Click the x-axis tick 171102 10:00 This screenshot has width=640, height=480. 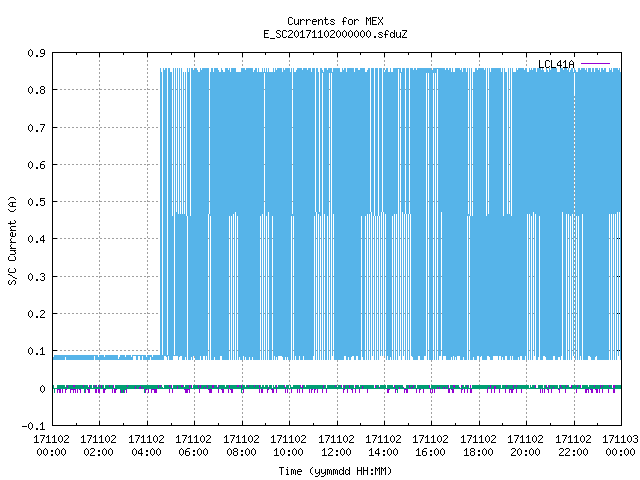[x=289, y=446]
